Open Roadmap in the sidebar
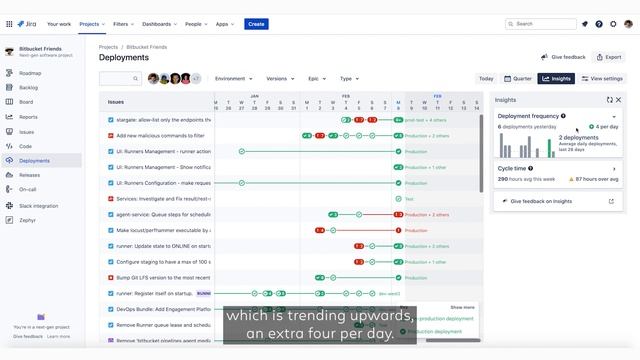 tap(30, 73)
